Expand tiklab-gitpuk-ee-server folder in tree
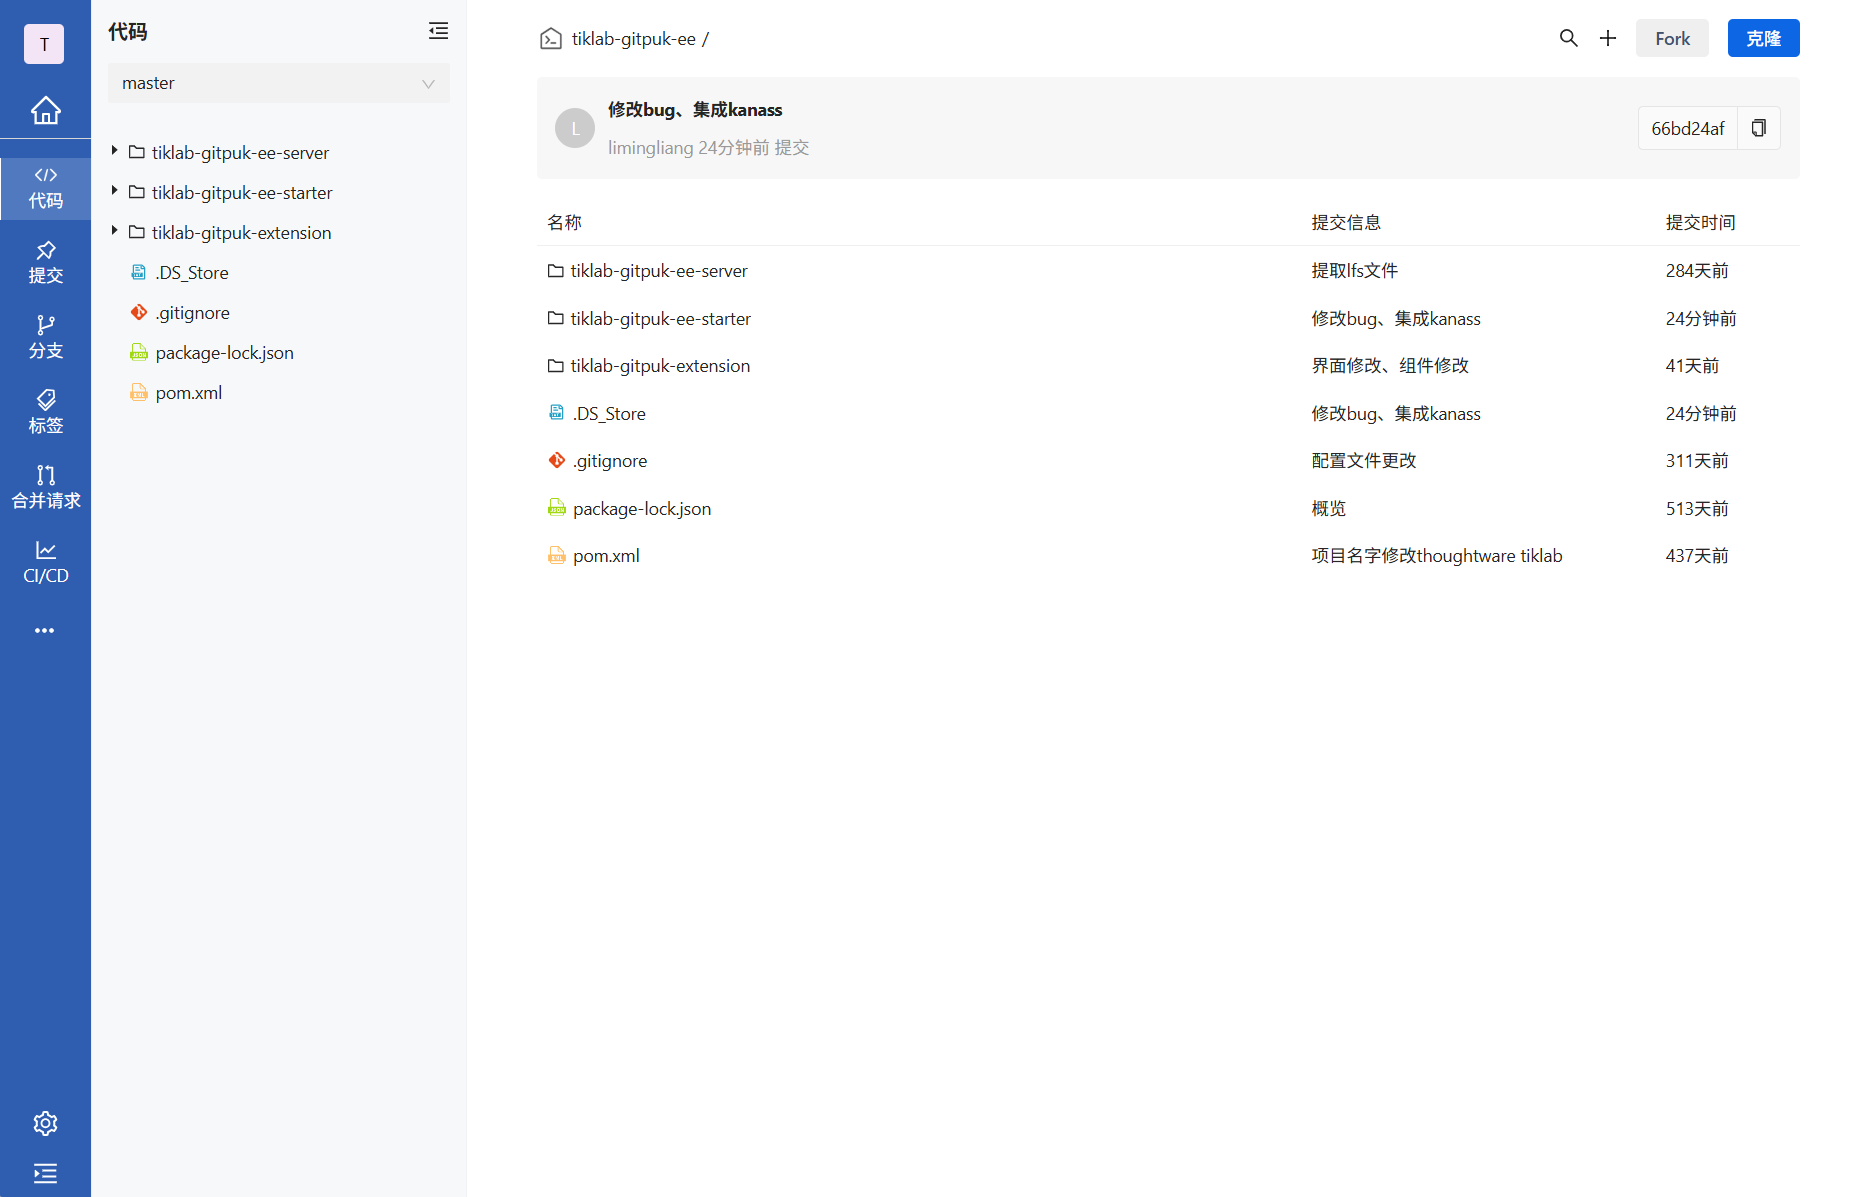Image resolution: width=1865 pixels, height=1197 pixels. tap(114, 151)
